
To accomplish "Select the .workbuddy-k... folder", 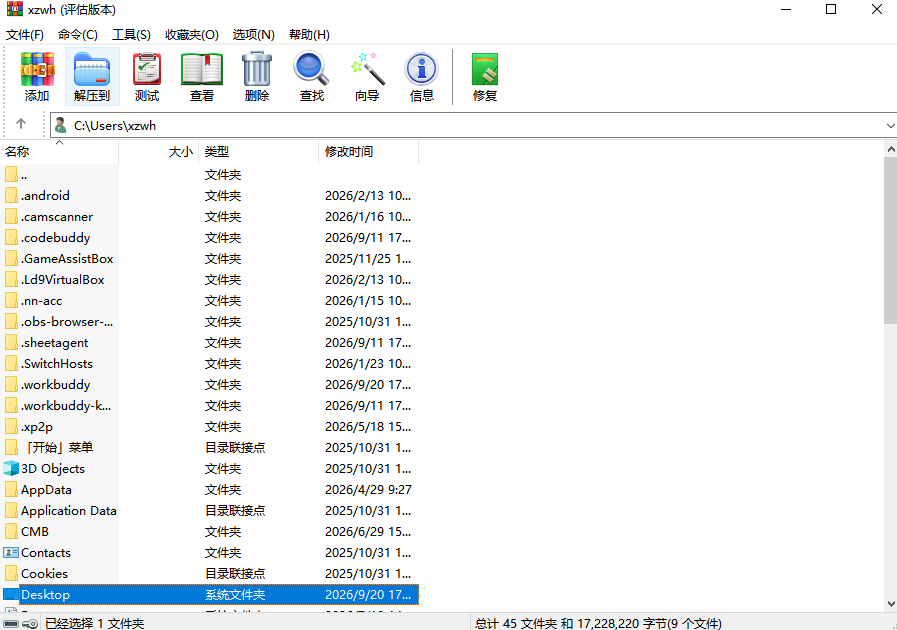I will (209, 405).
